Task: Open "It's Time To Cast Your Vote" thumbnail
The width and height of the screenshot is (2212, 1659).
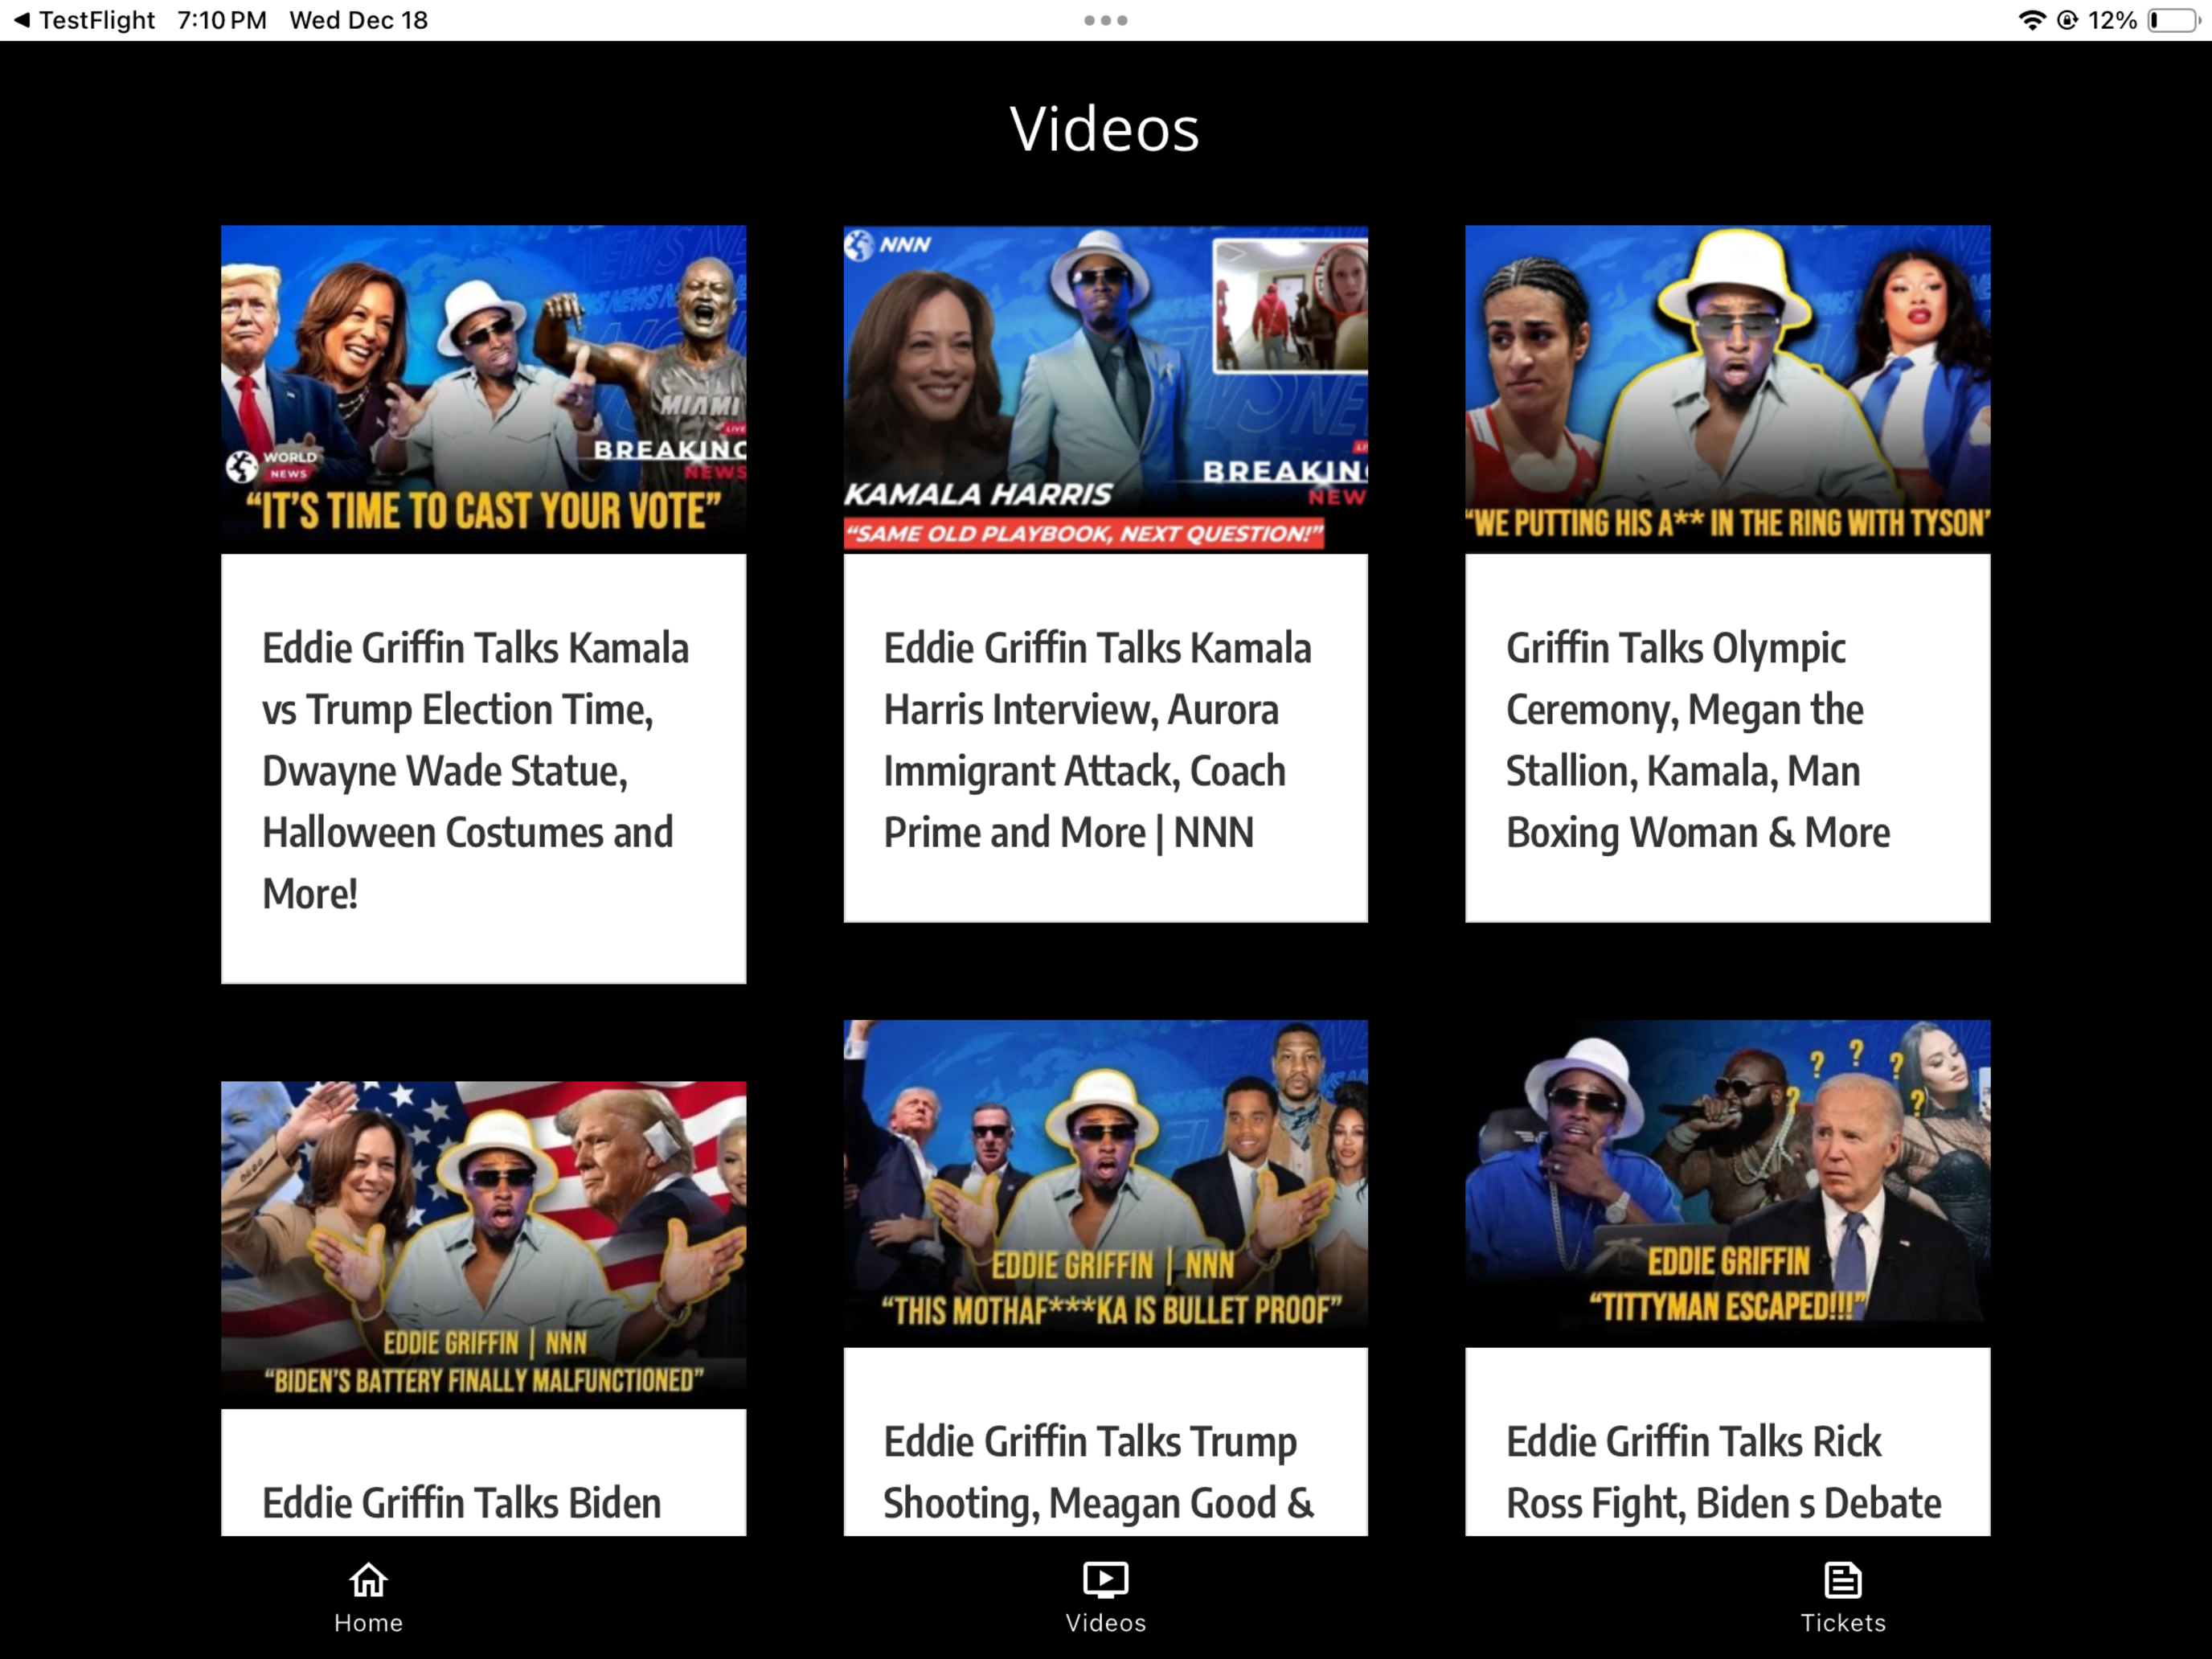Action: coord(483,389)
